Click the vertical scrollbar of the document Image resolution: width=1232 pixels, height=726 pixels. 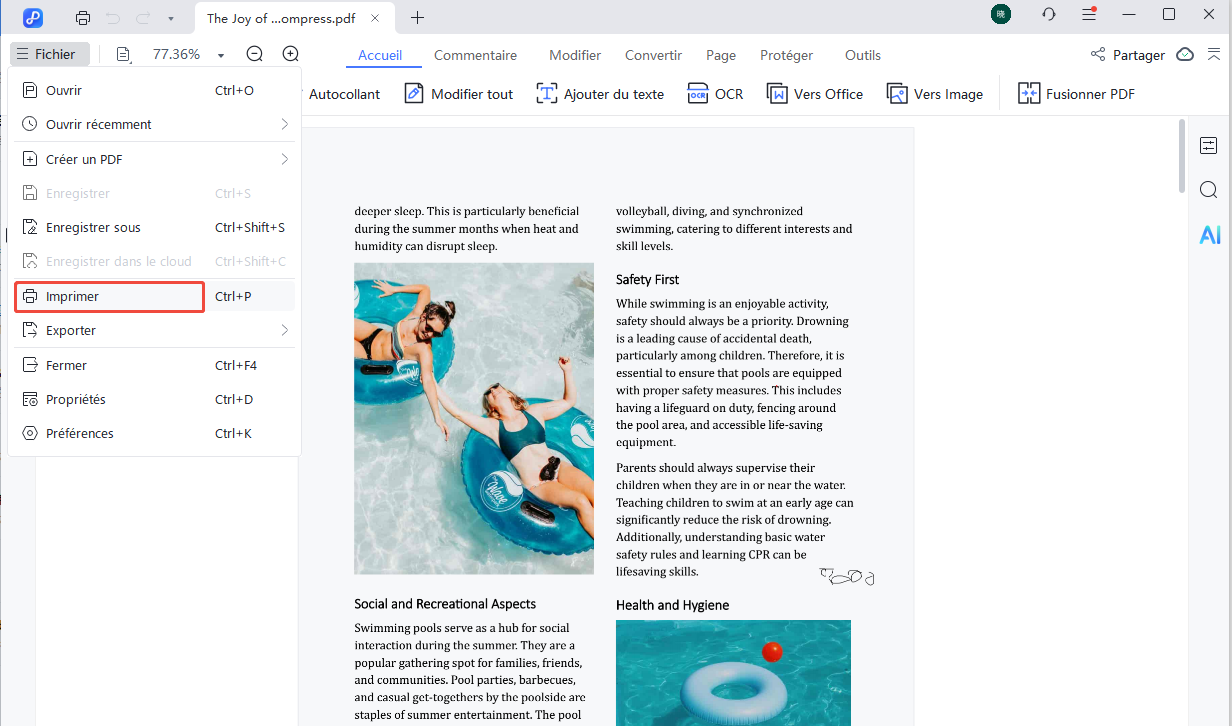pyautogui.click(x=1181, y=158)
